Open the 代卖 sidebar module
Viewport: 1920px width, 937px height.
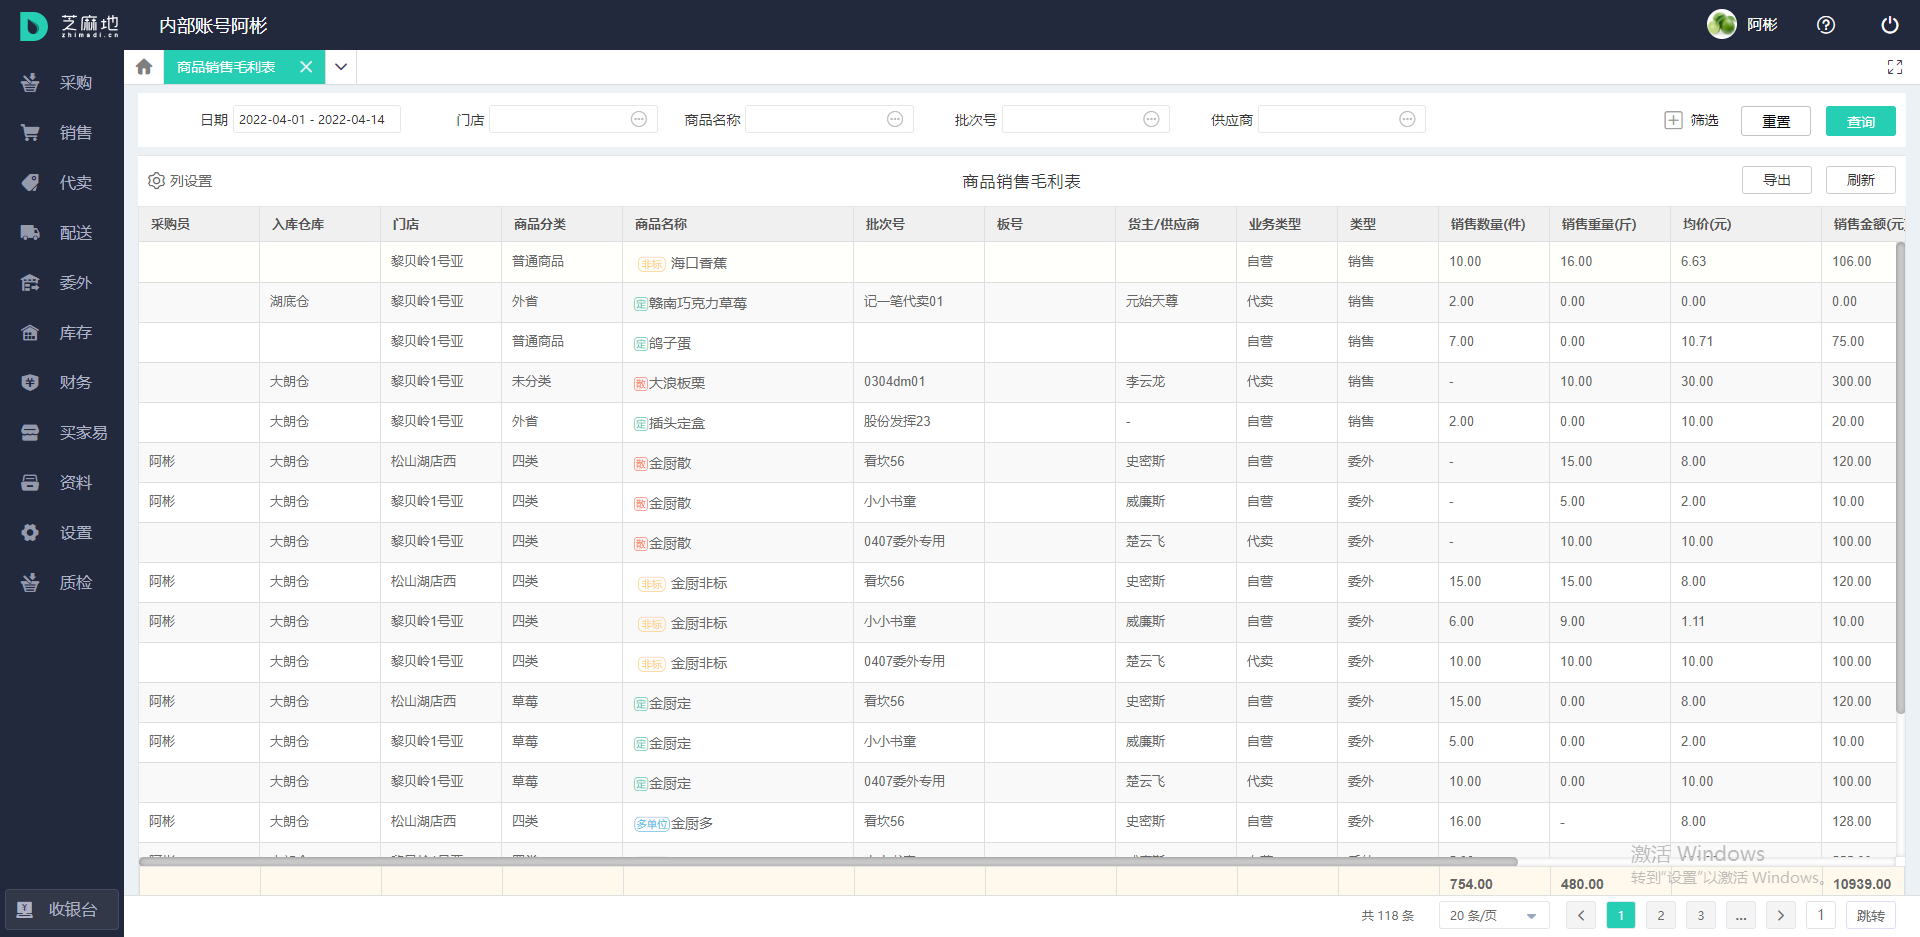(x=62, y=183)
